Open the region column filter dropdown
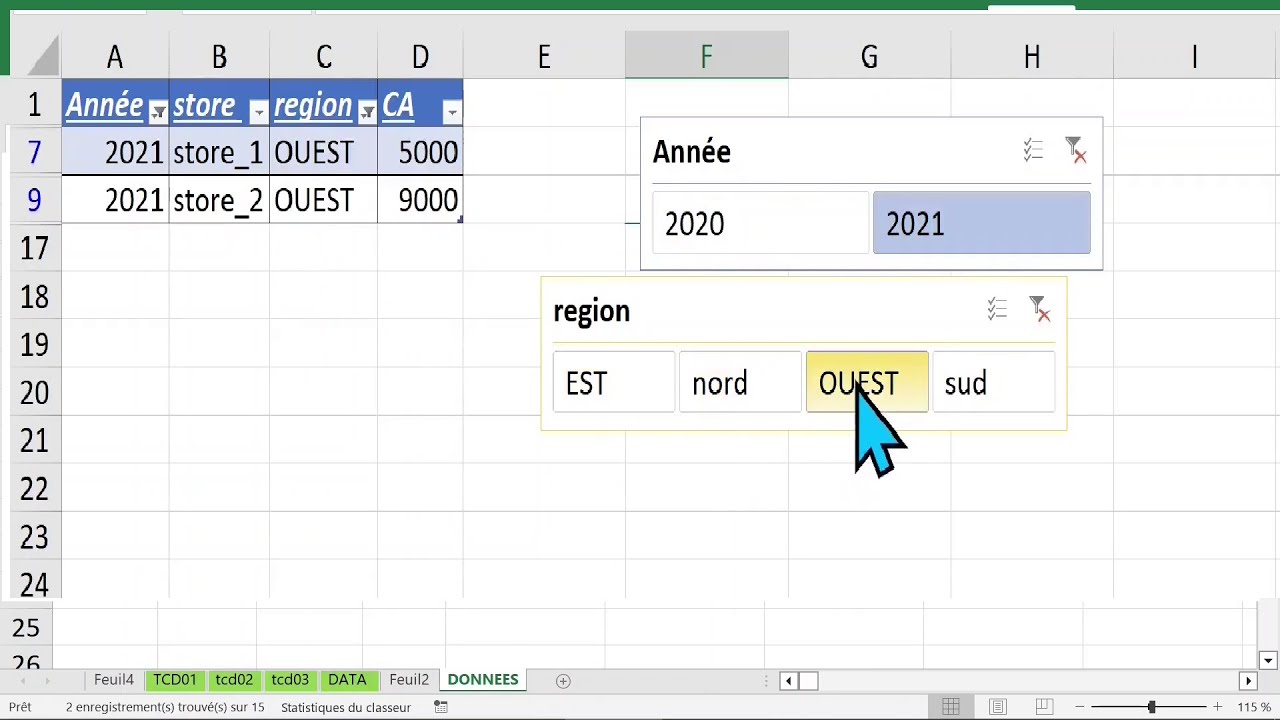Viewport: 1280px width, 720px height. pos(366,112)
